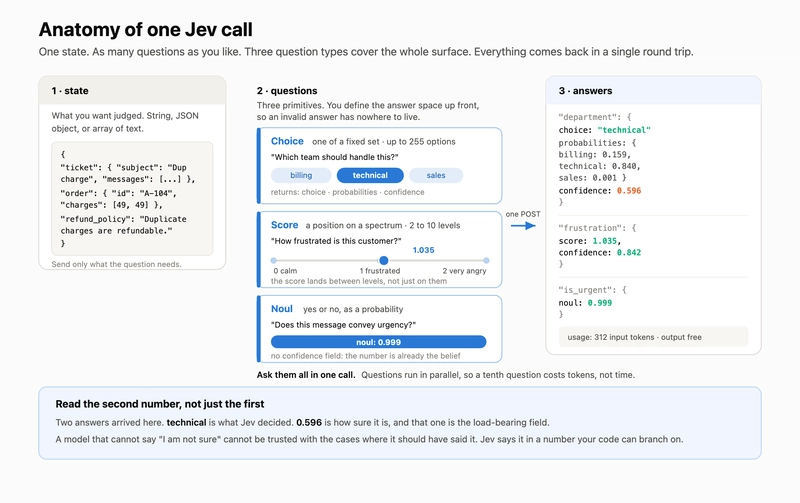The height and width of the screenshot is (503, 800).
Task: Click 'the score lands between levels' note
Action: 359,281
